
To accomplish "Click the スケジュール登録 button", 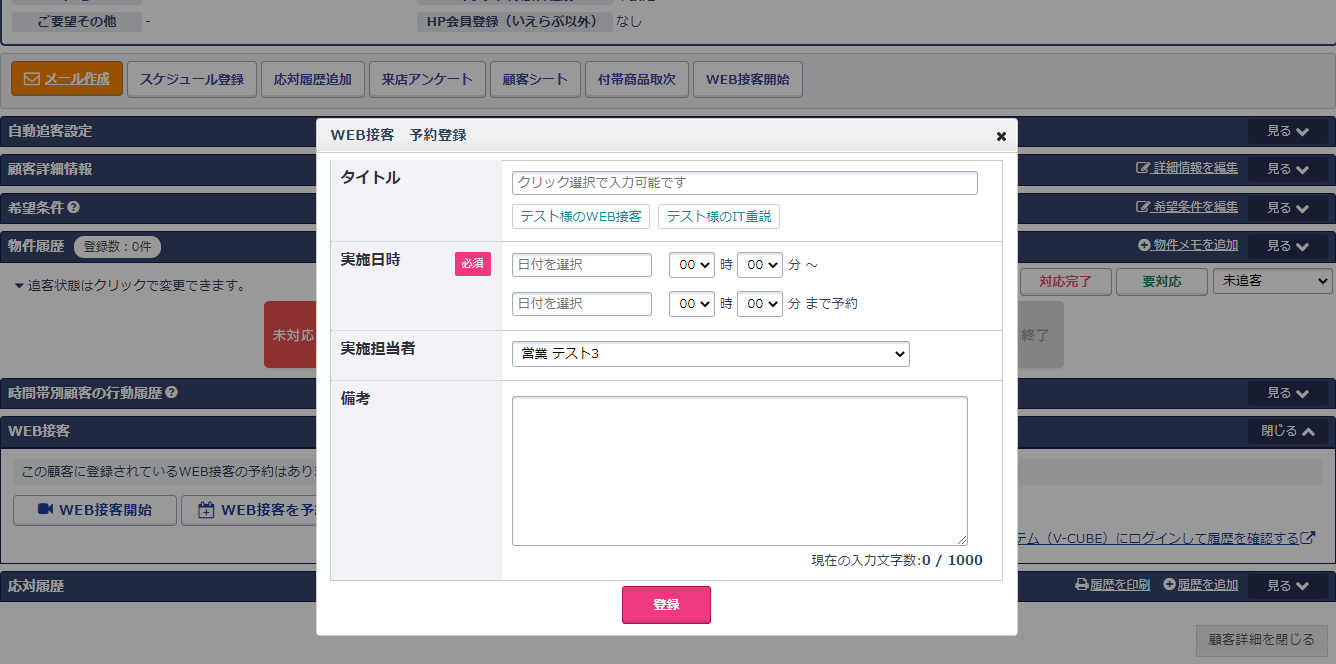I will point(192,79).
